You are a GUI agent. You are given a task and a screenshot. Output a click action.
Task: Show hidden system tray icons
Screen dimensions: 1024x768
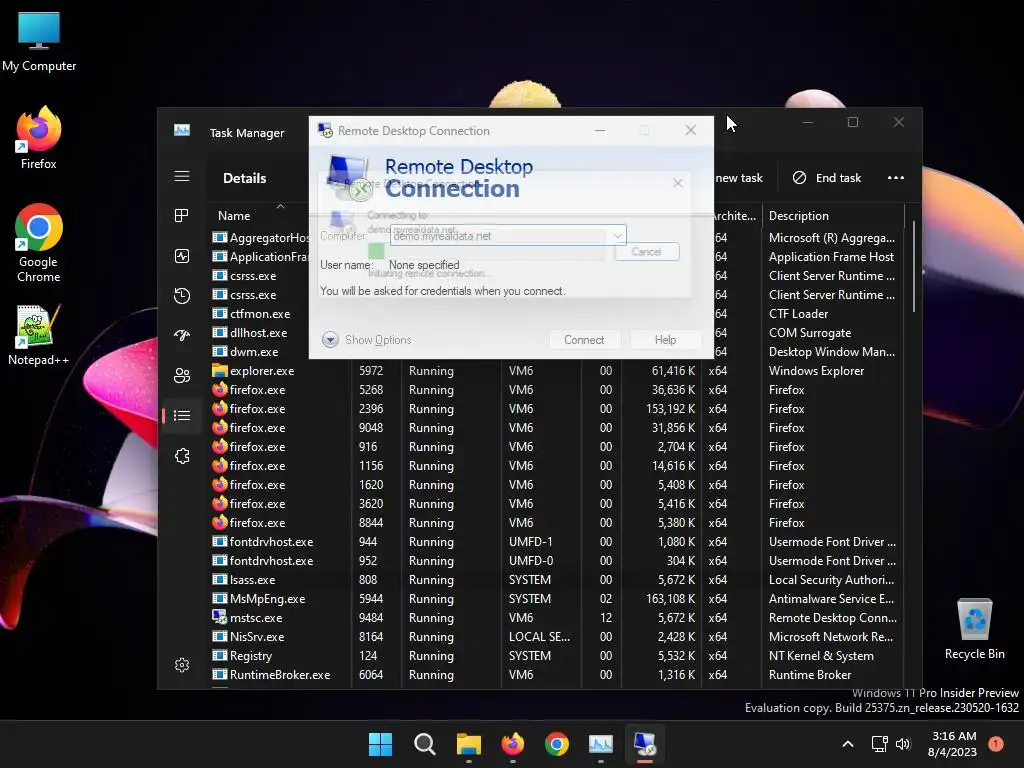[x=848, y=744]
